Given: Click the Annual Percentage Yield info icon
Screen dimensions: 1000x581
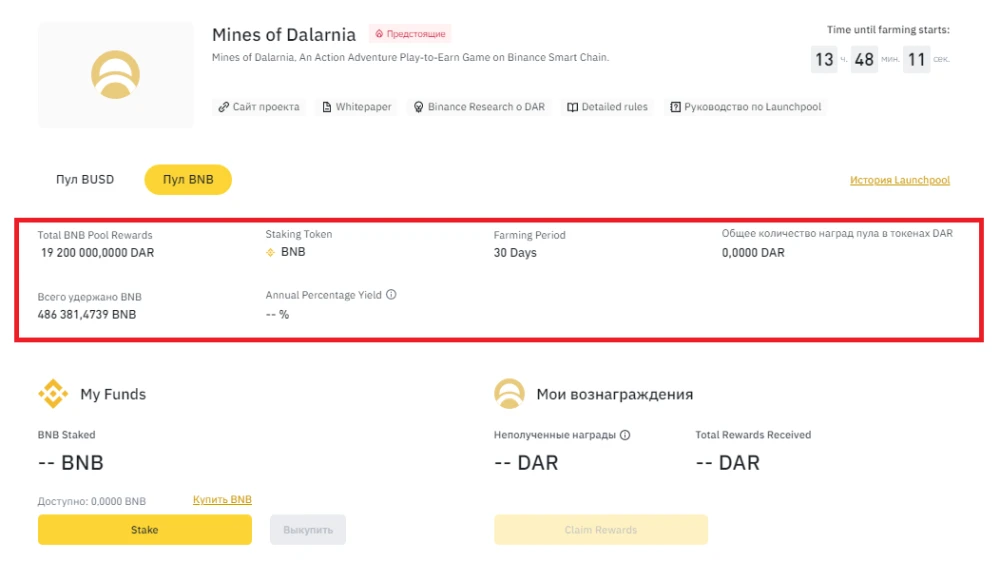Looking at the screenshot, I should [x=391, y=295].
